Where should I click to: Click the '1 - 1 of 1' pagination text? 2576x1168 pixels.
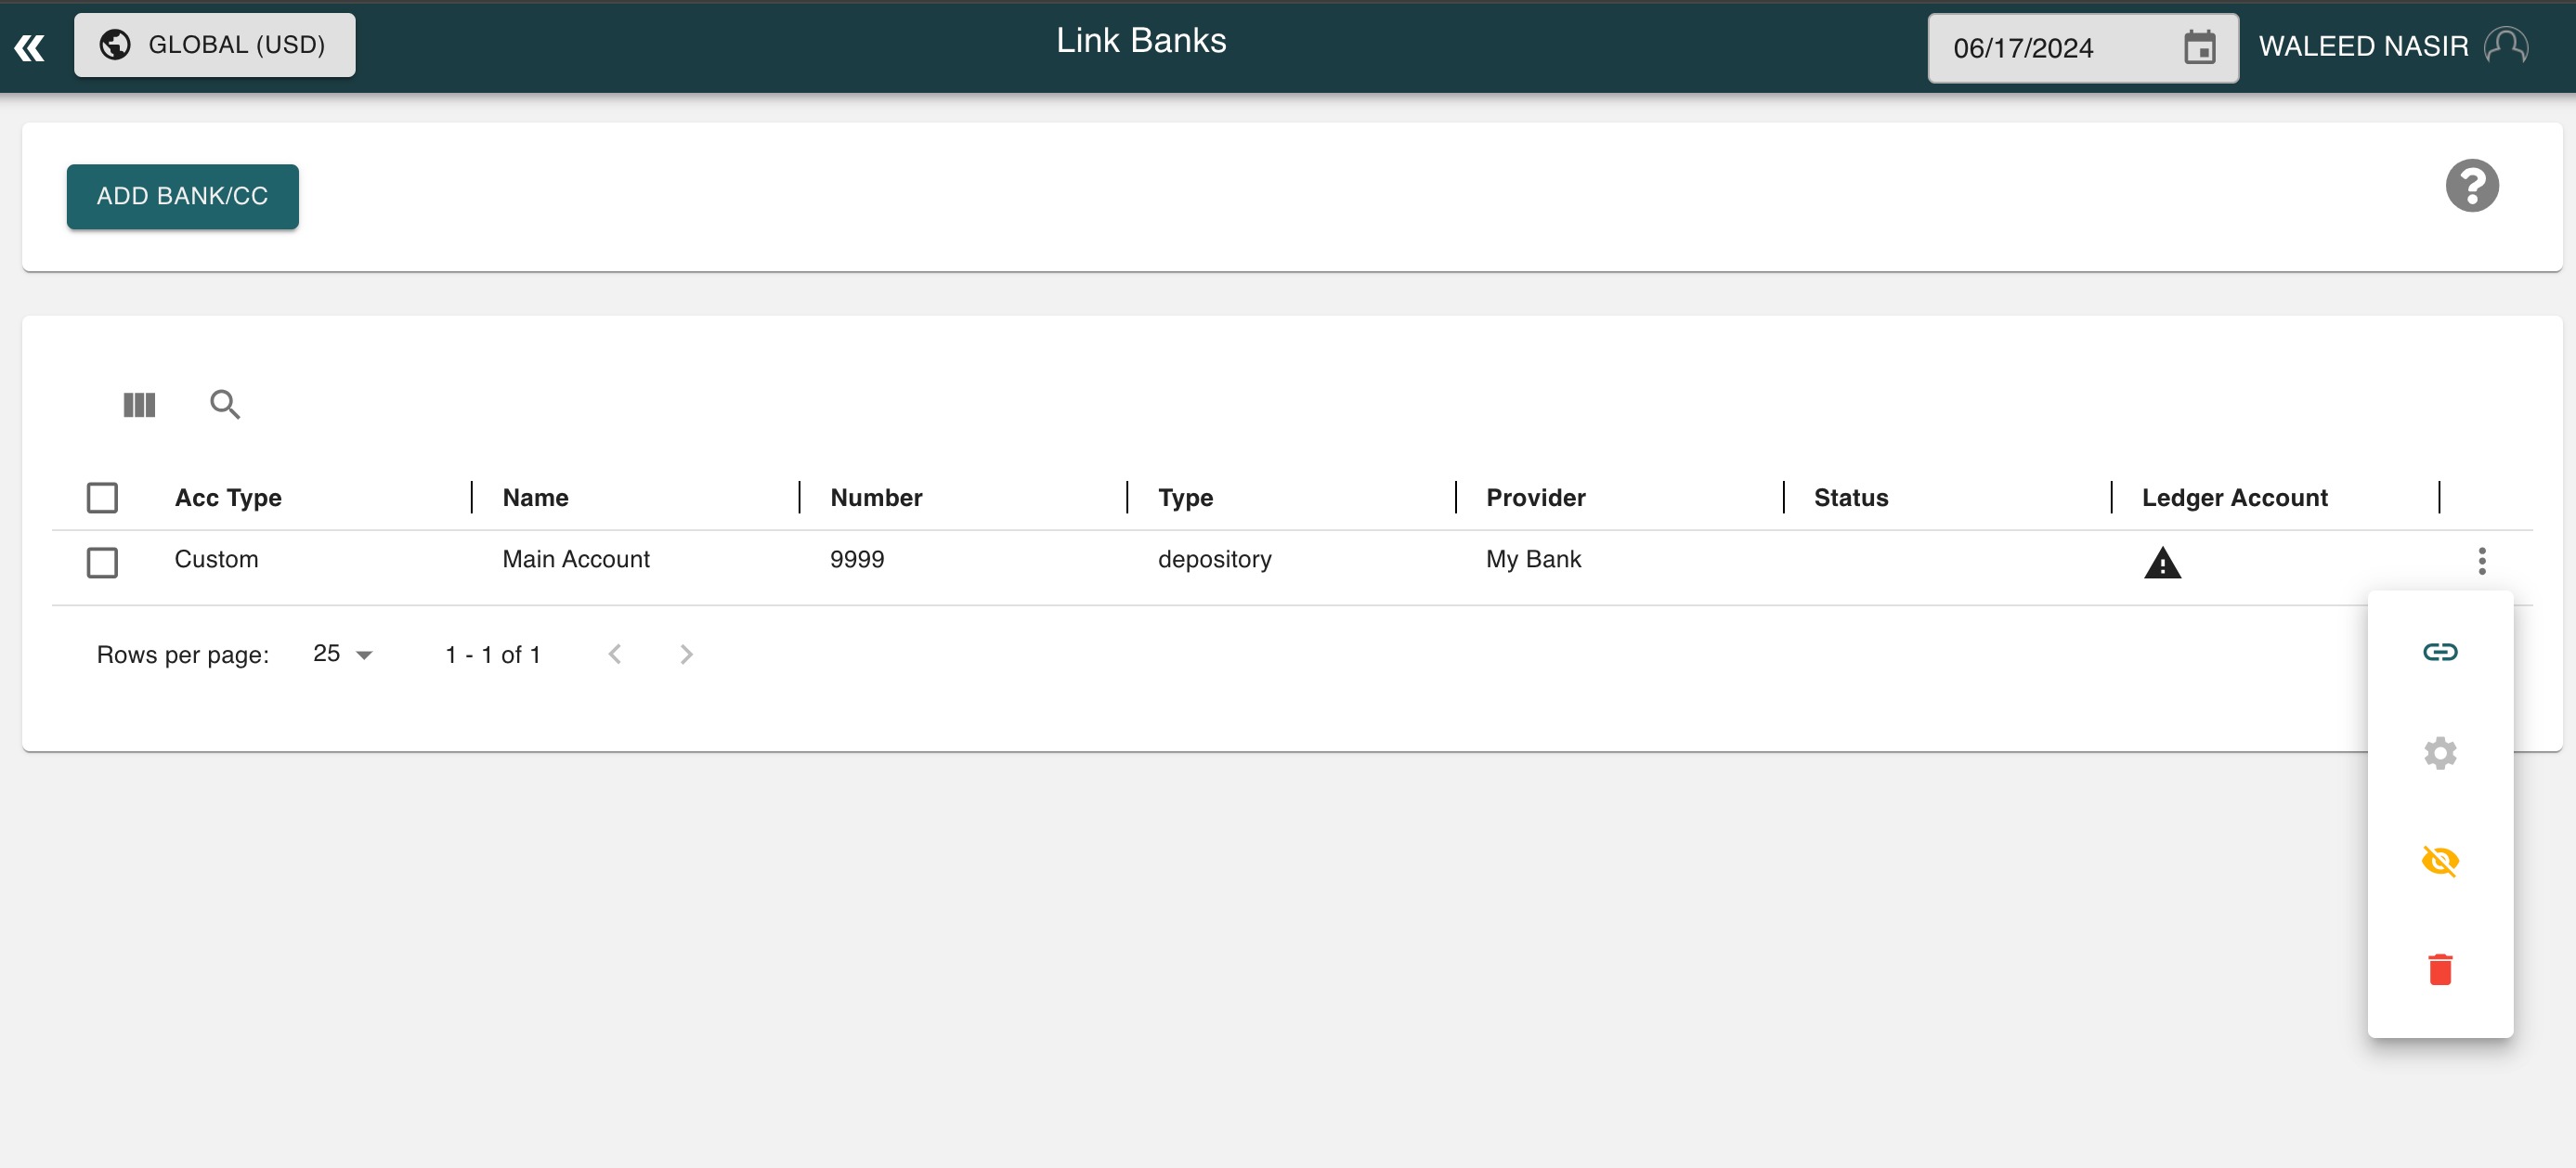pos(493,655)
